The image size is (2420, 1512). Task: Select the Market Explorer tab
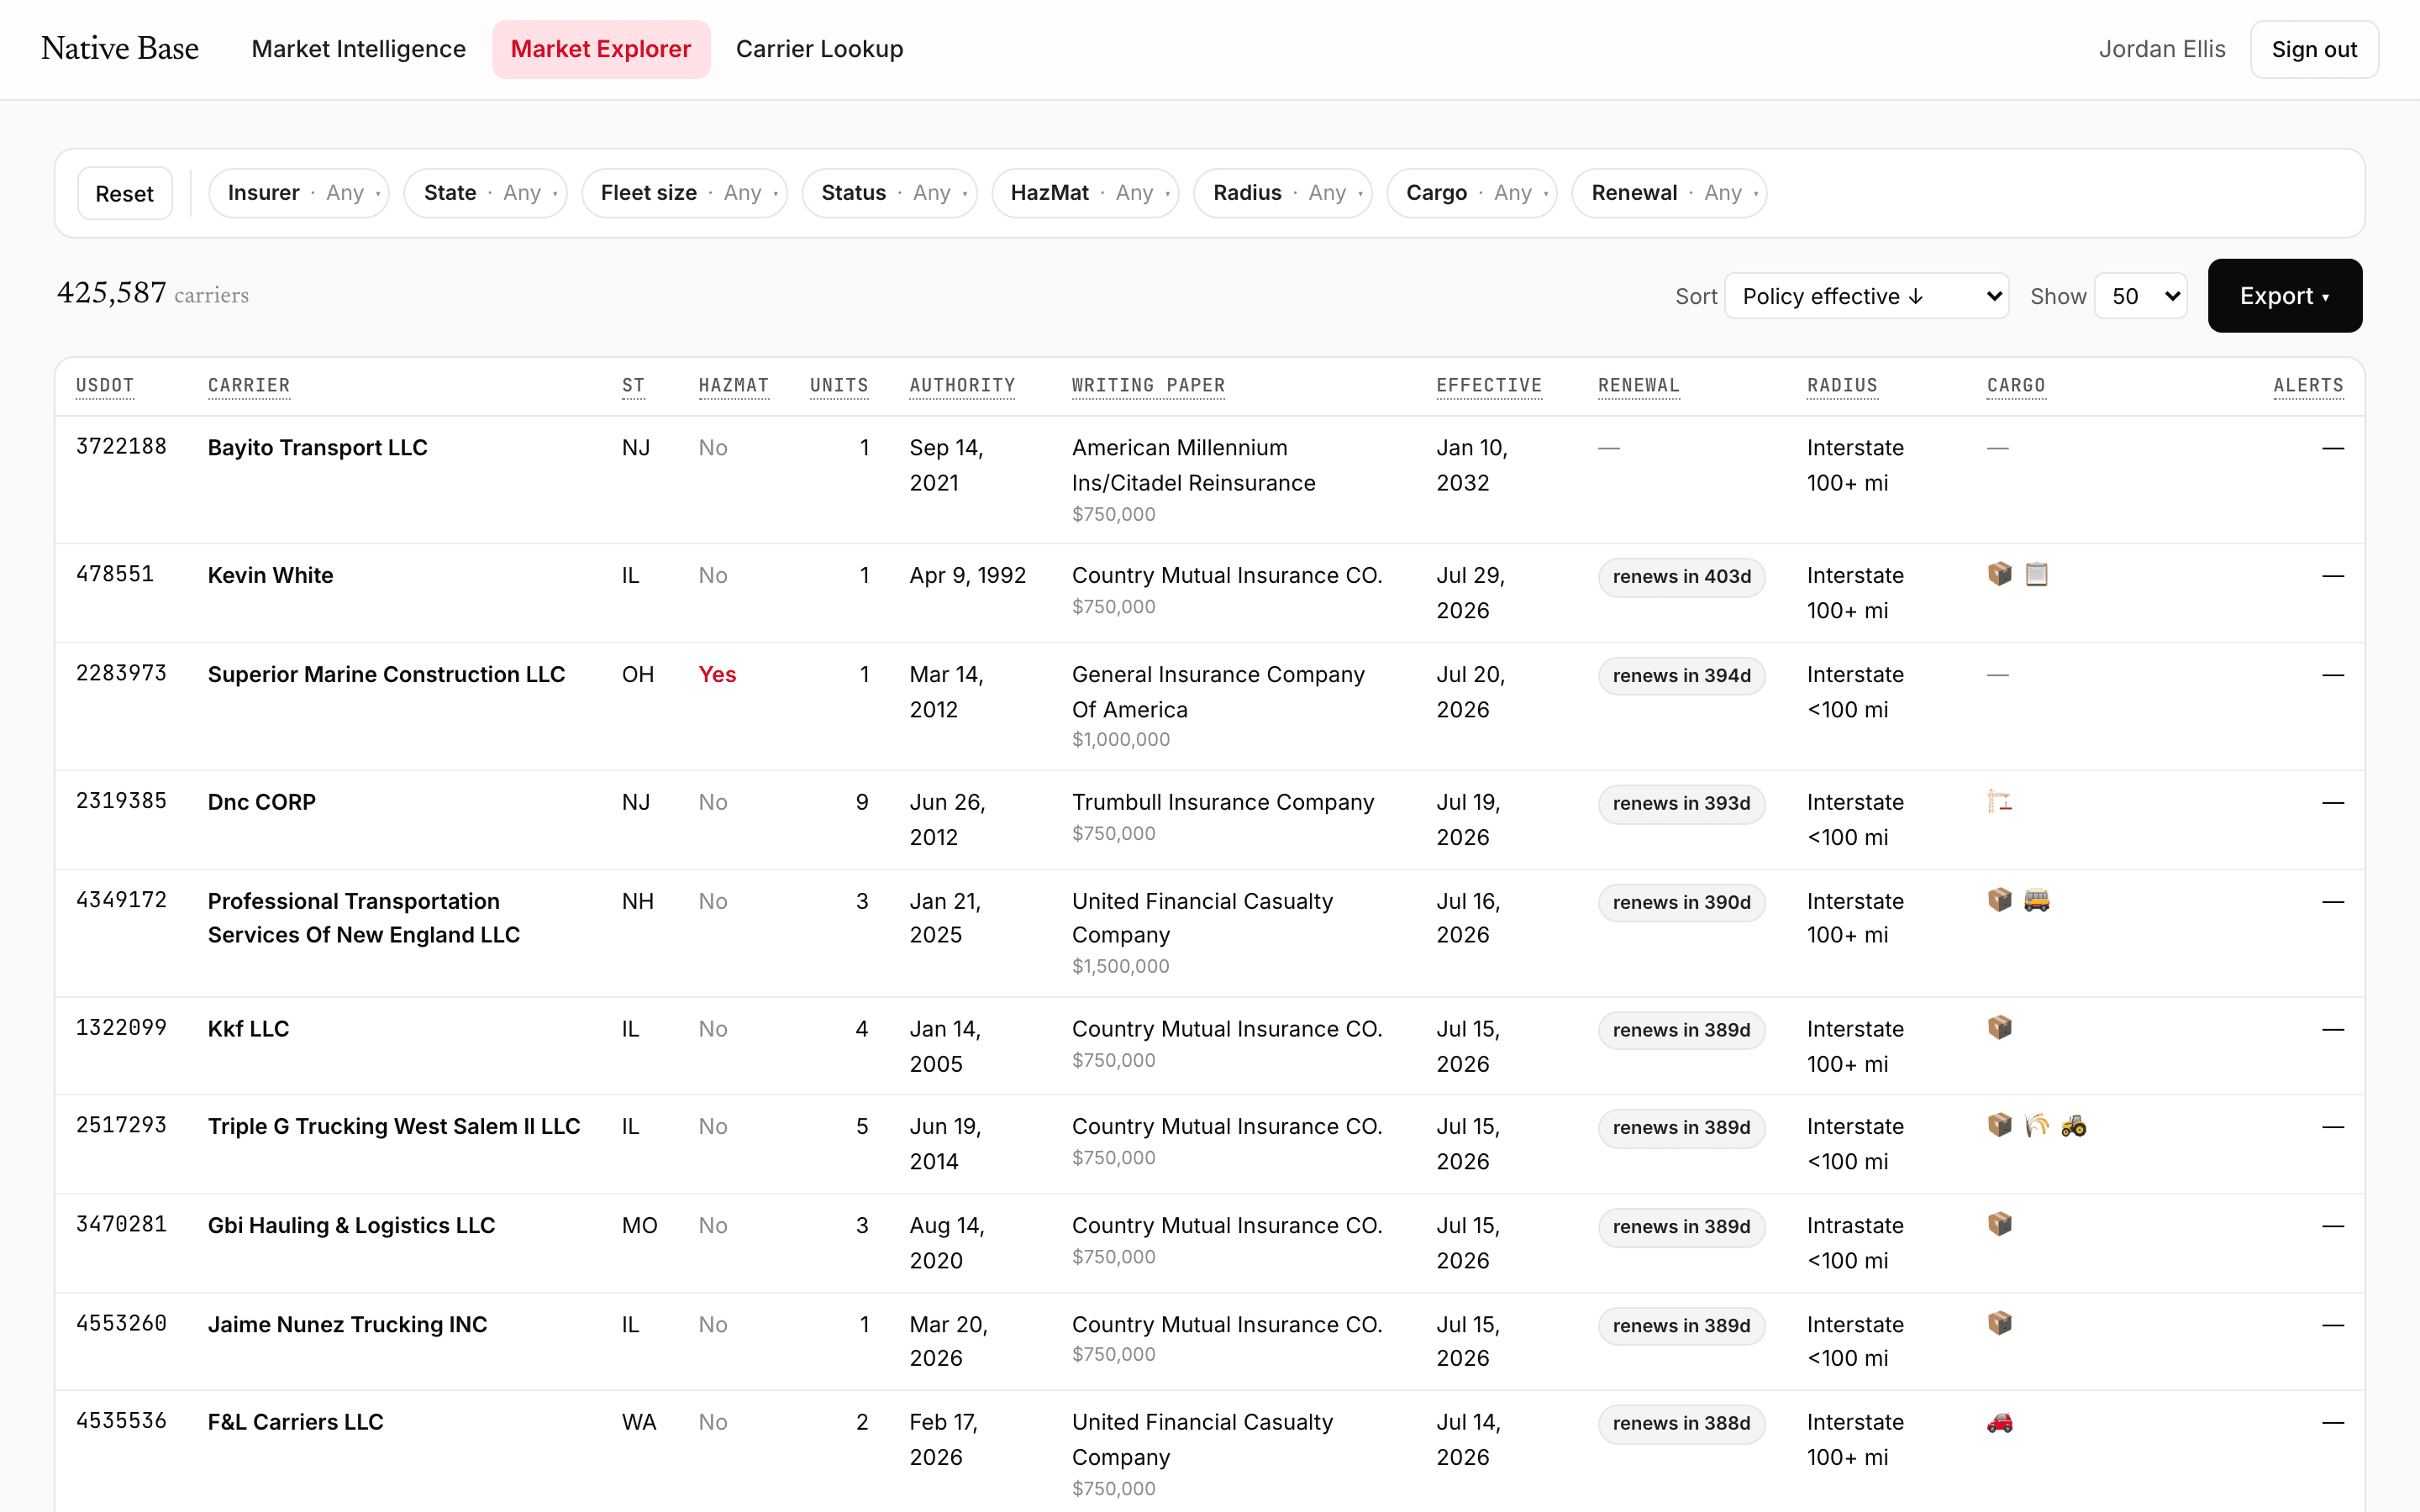click(601, 49)
